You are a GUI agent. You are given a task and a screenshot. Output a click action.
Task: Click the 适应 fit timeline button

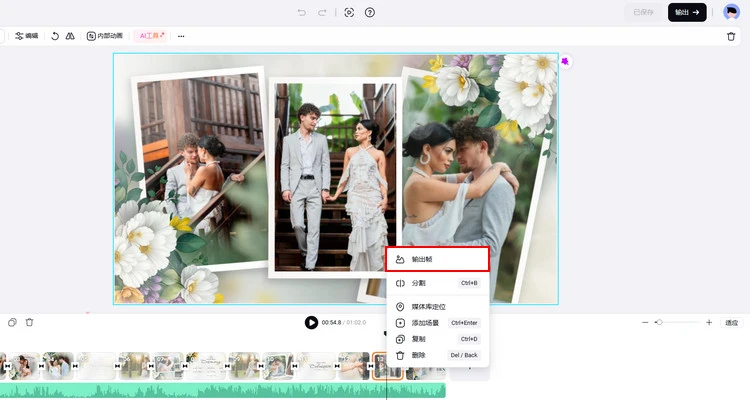(731, 323)
